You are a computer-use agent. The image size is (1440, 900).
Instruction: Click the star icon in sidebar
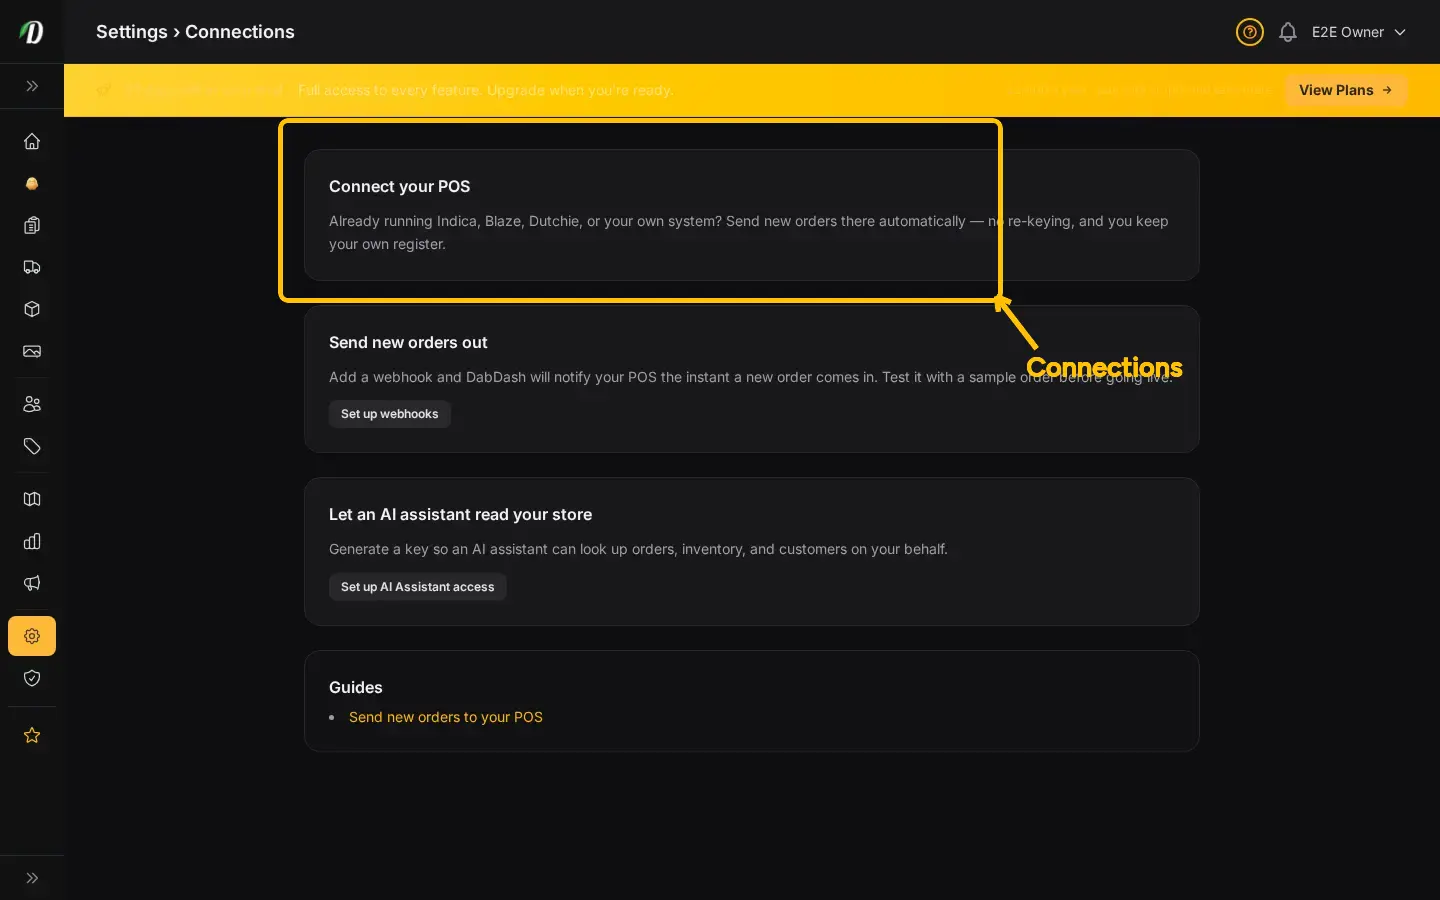point(32,735)
